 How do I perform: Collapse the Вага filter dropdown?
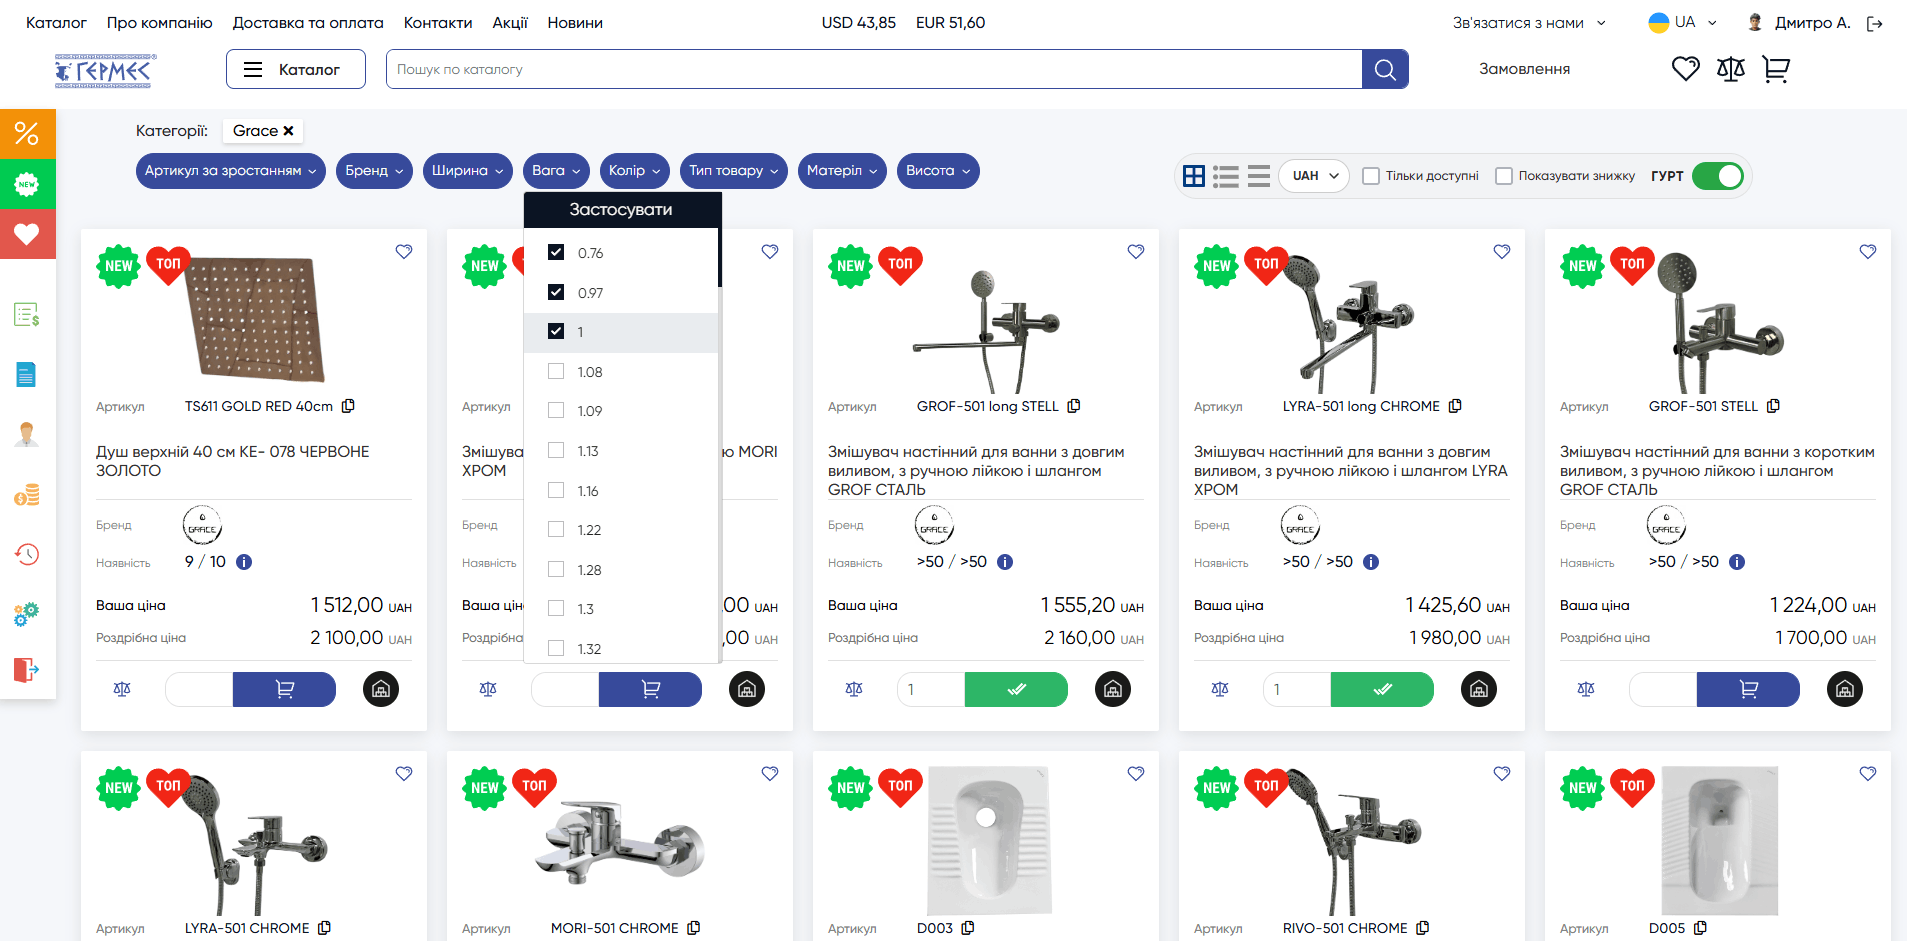(556, 171)
